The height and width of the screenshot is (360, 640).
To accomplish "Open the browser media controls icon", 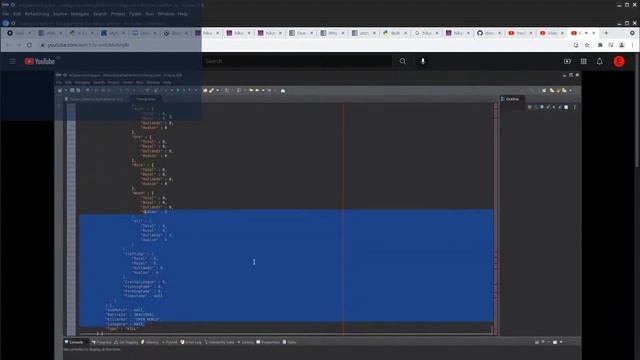I will [x=611, y=45].
